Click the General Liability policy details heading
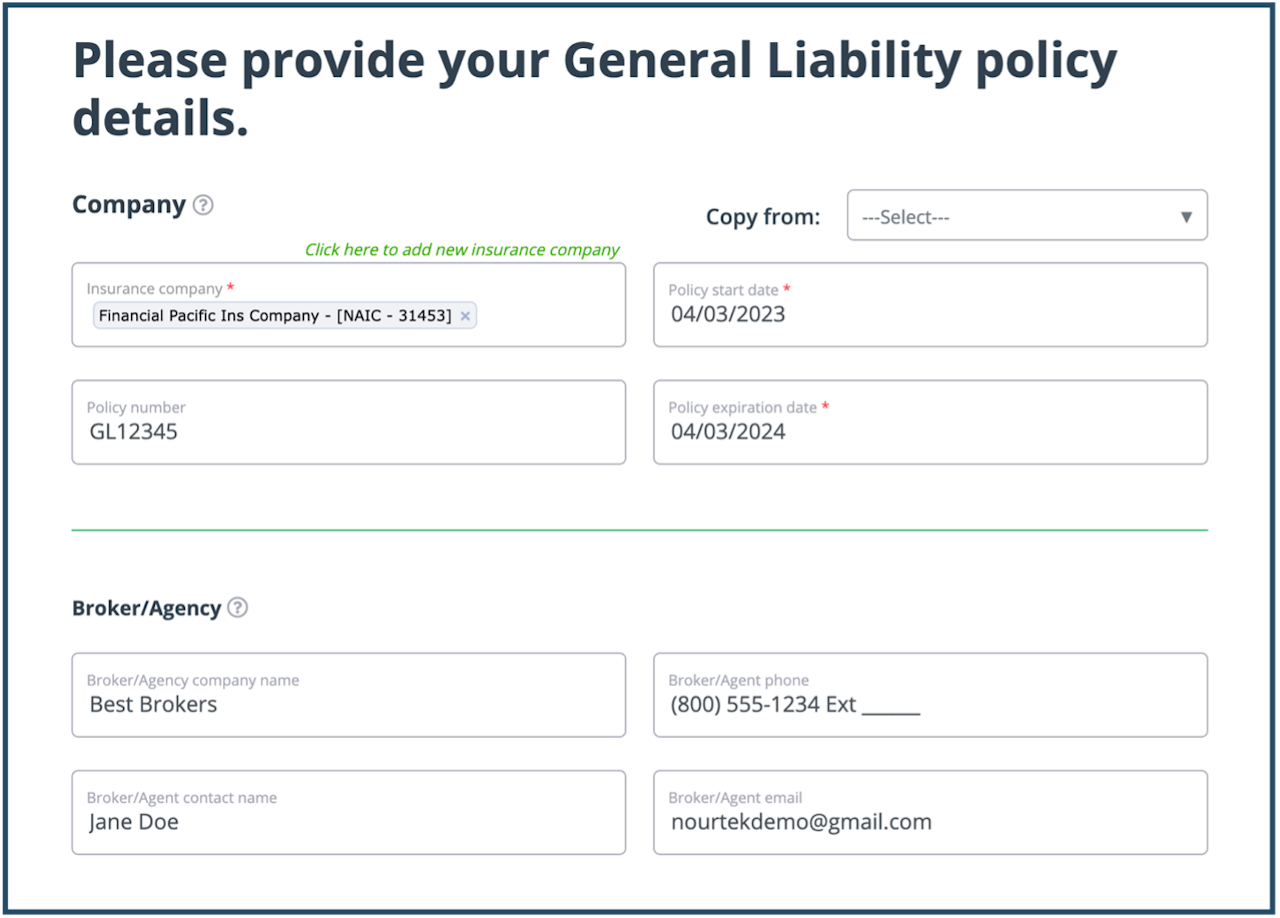This screenshot has width=1280, height=918. (594, 90)
